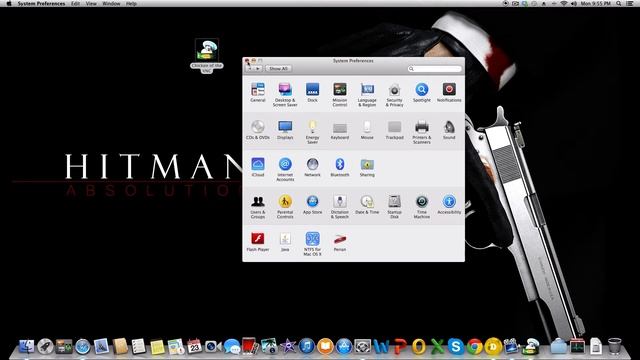Open Messages from the Dock

[232, 347]
